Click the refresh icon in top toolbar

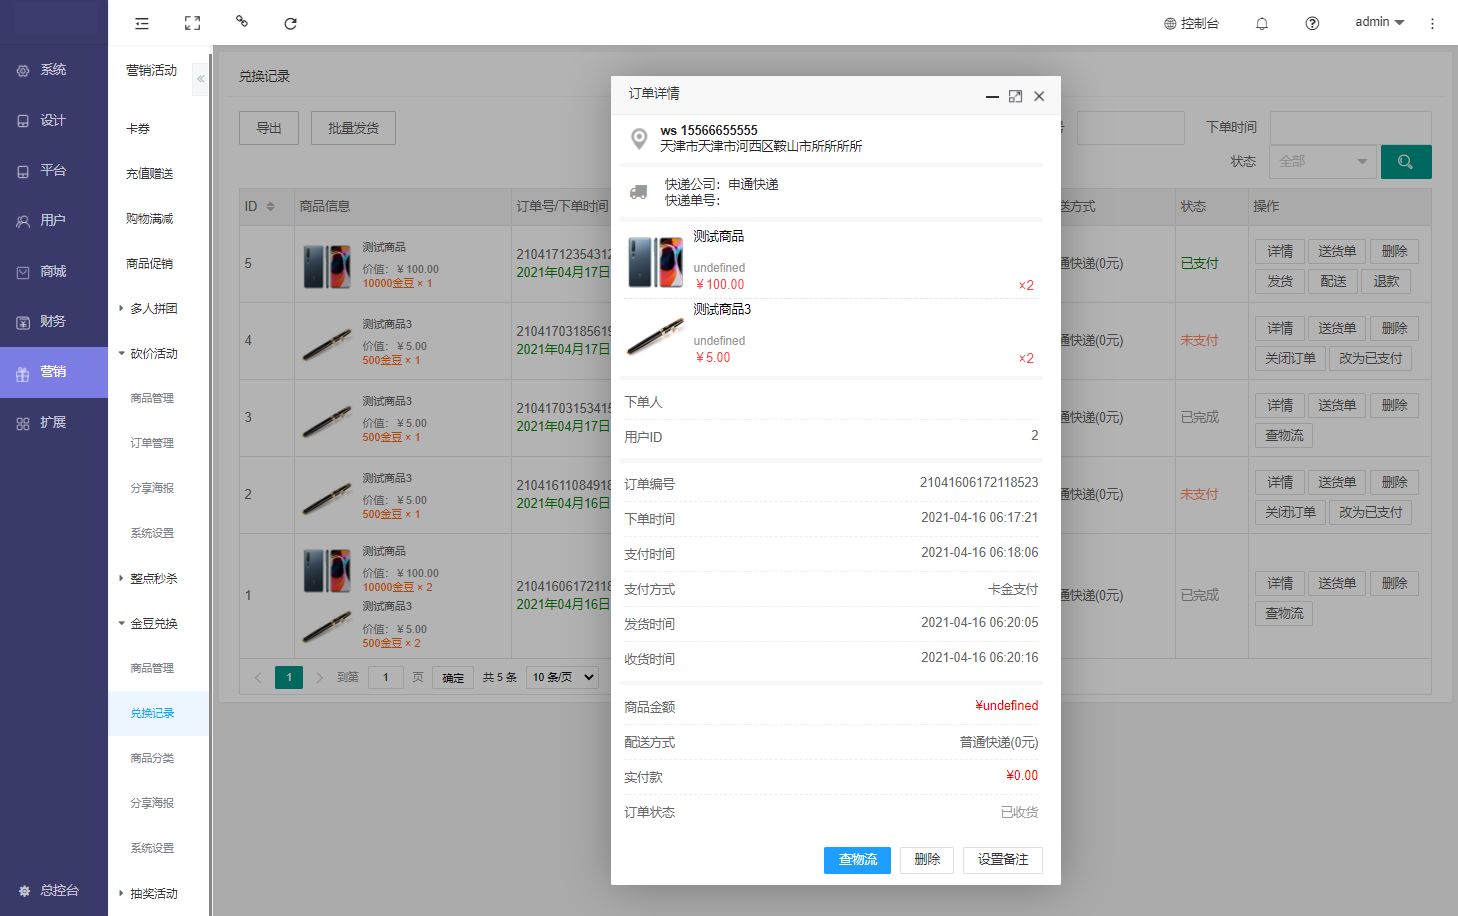[290, 23]
